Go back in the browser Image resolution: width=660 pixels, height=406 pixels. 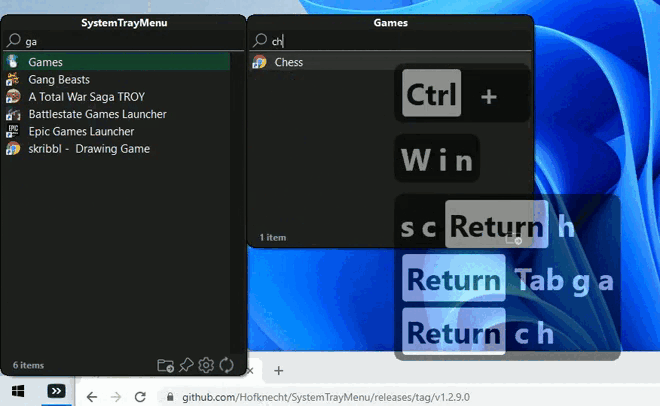pyautogui.click(x=92, y=397)
